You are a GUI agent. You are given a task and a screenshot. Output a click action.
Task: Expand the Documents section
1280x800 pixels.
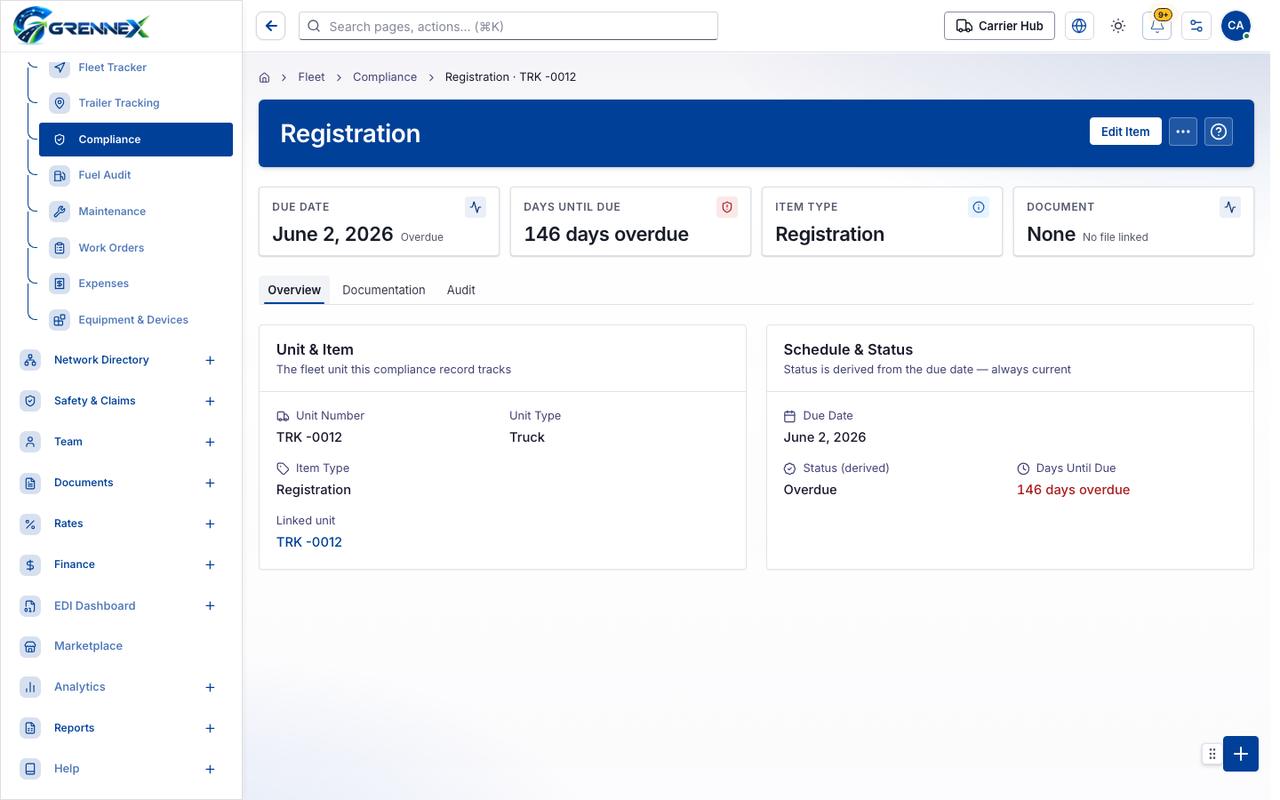click(210, 483)
